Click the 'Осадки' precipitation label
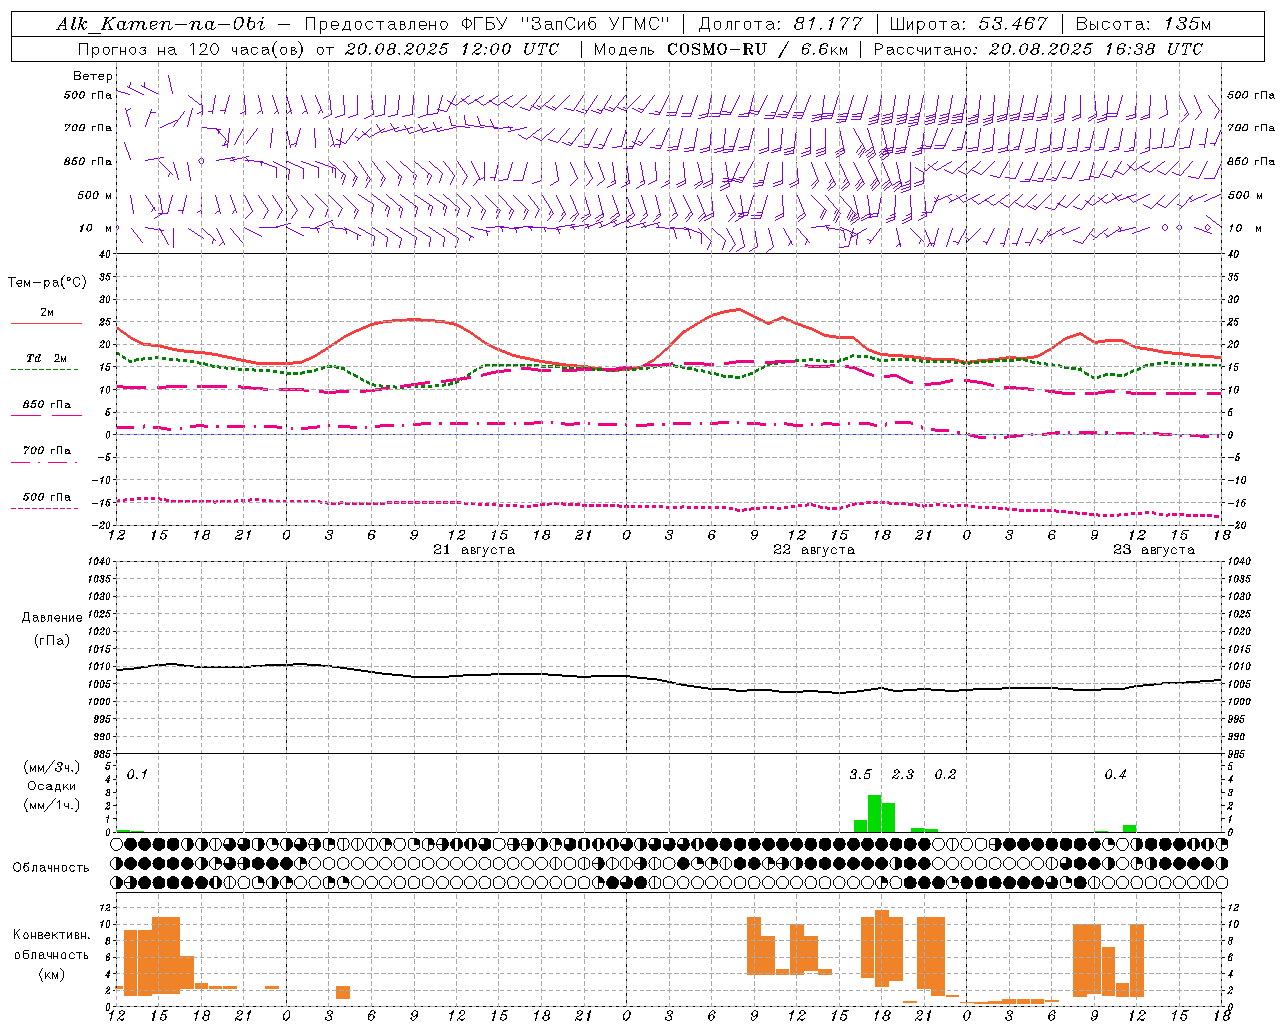 click(52, 786)
